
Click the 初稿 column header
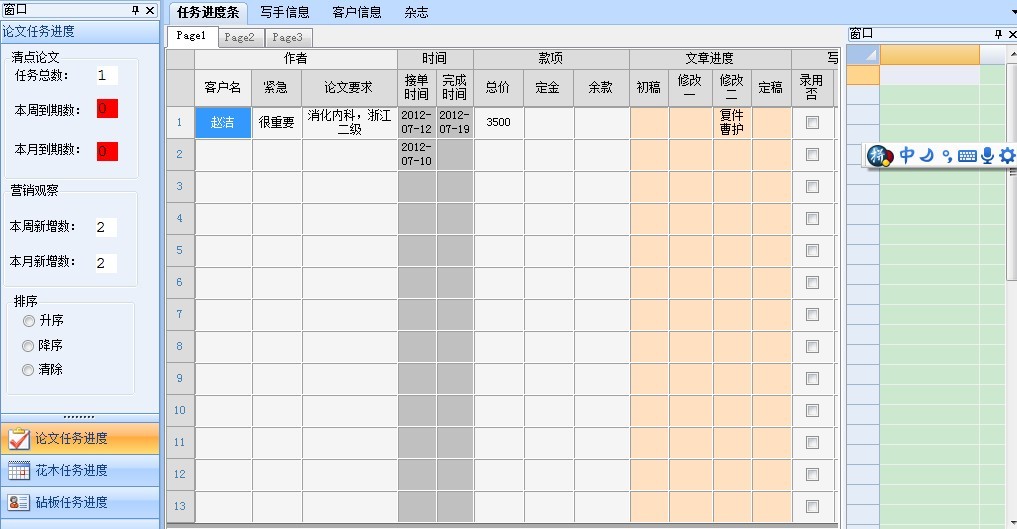pyautogui.click(x=649, y=88)
